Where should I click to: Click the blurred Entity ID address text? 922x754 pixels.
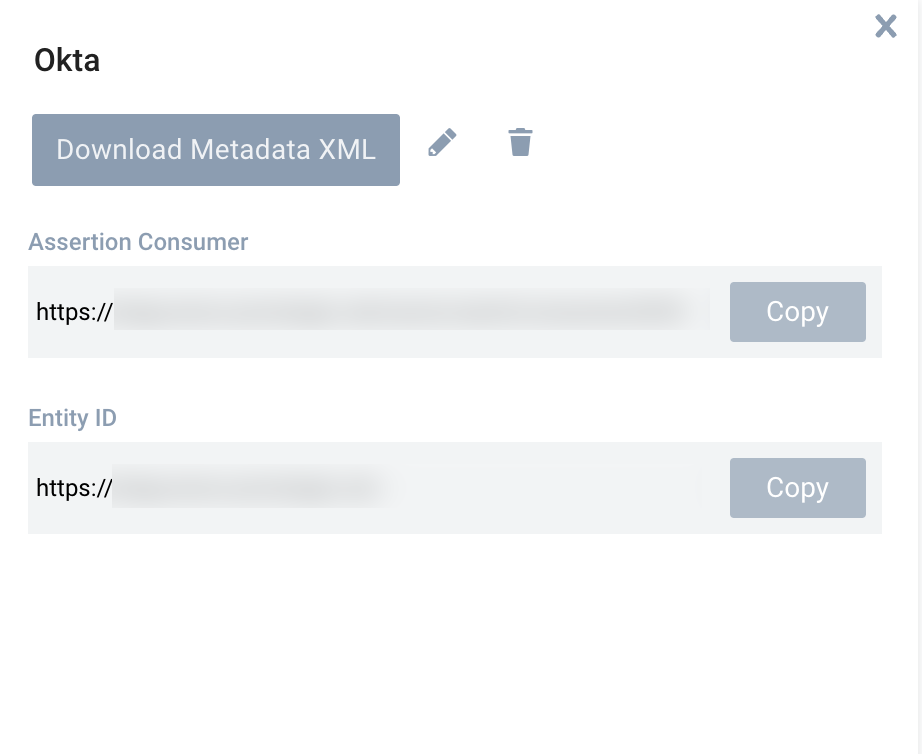tap(250, 488)
